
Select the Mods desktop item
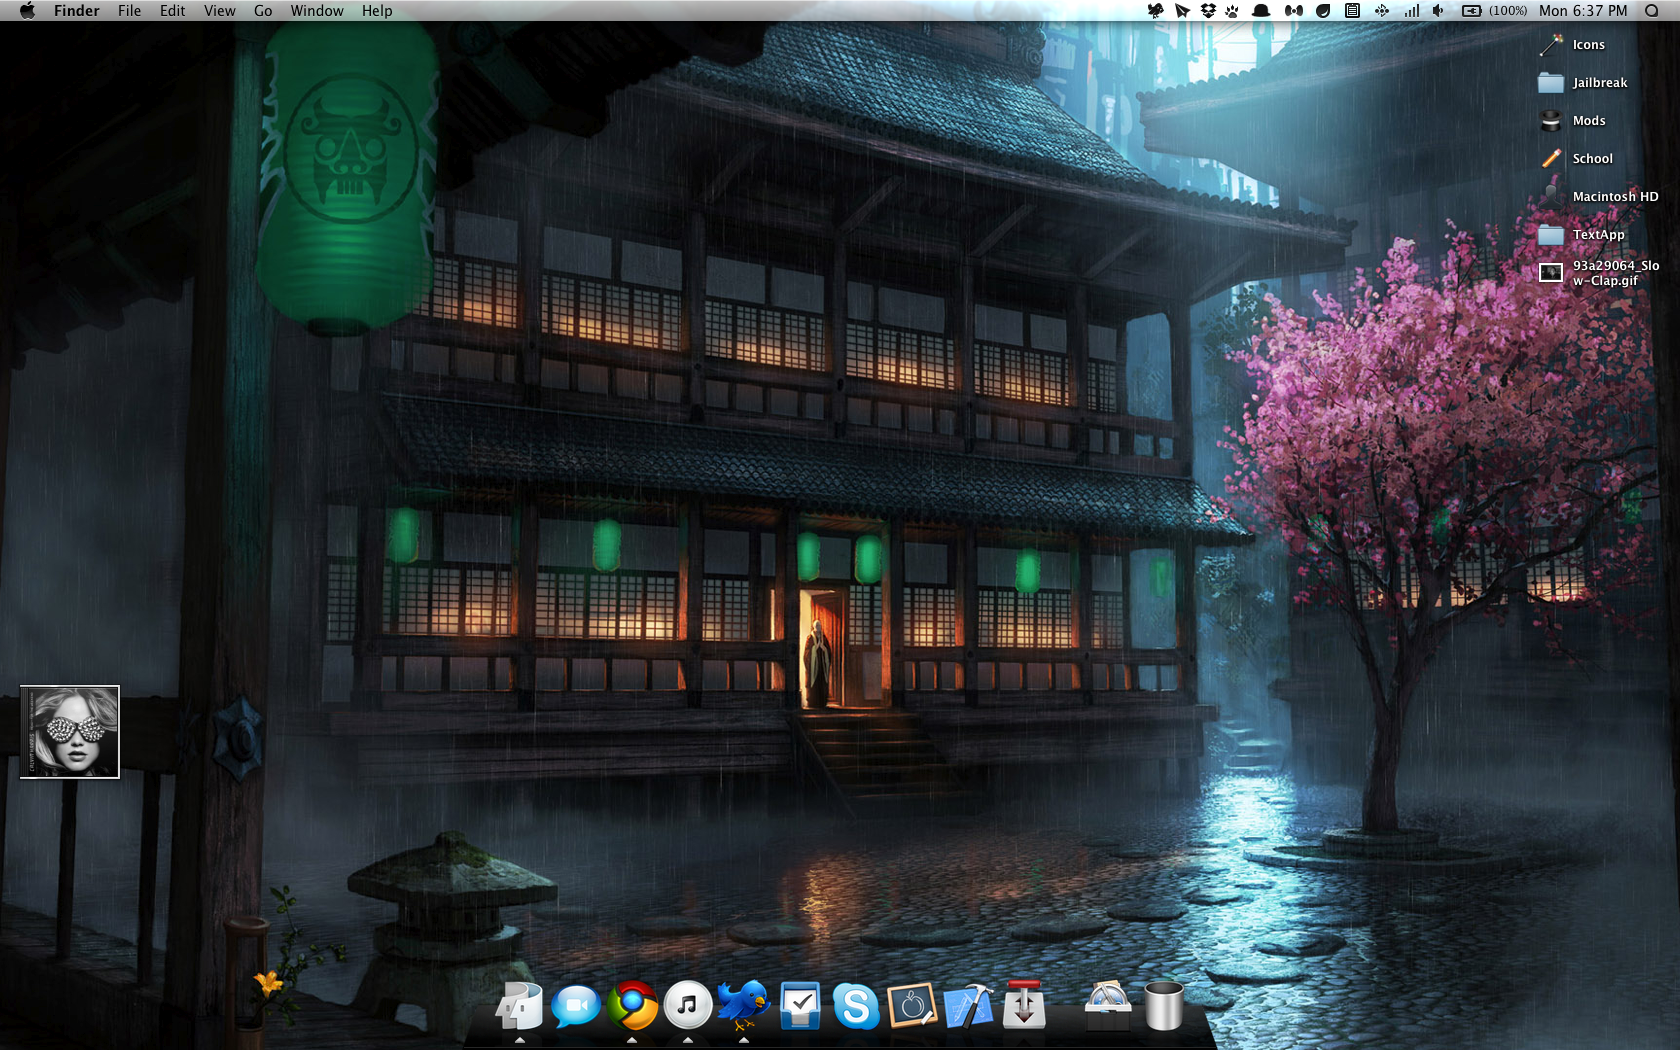[1572, 121]
